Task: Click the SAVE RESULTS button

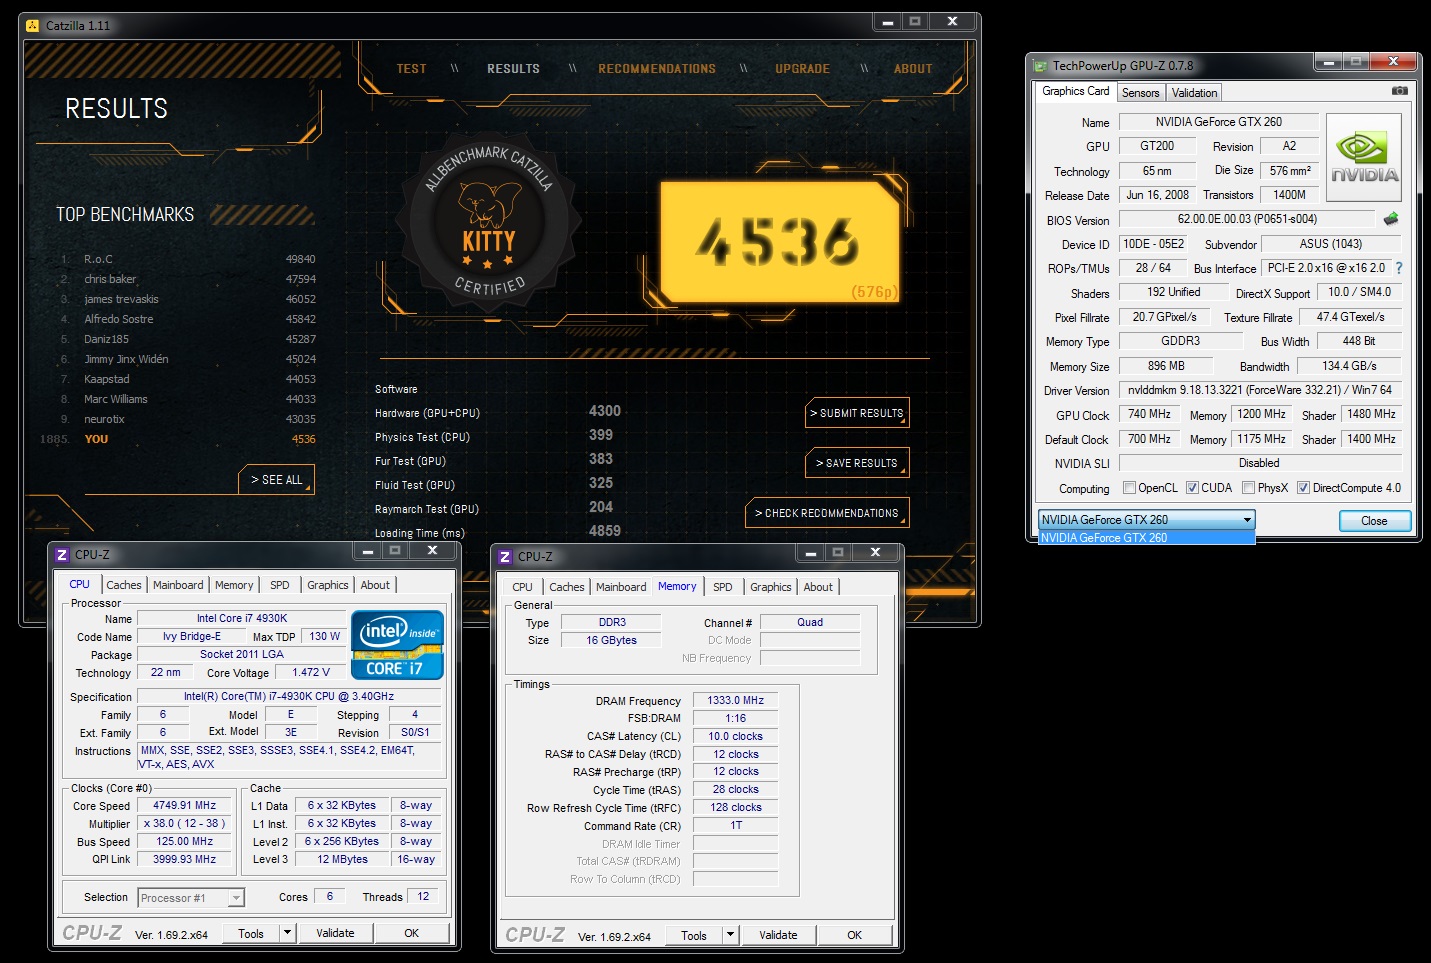Action: pos(857,463)
